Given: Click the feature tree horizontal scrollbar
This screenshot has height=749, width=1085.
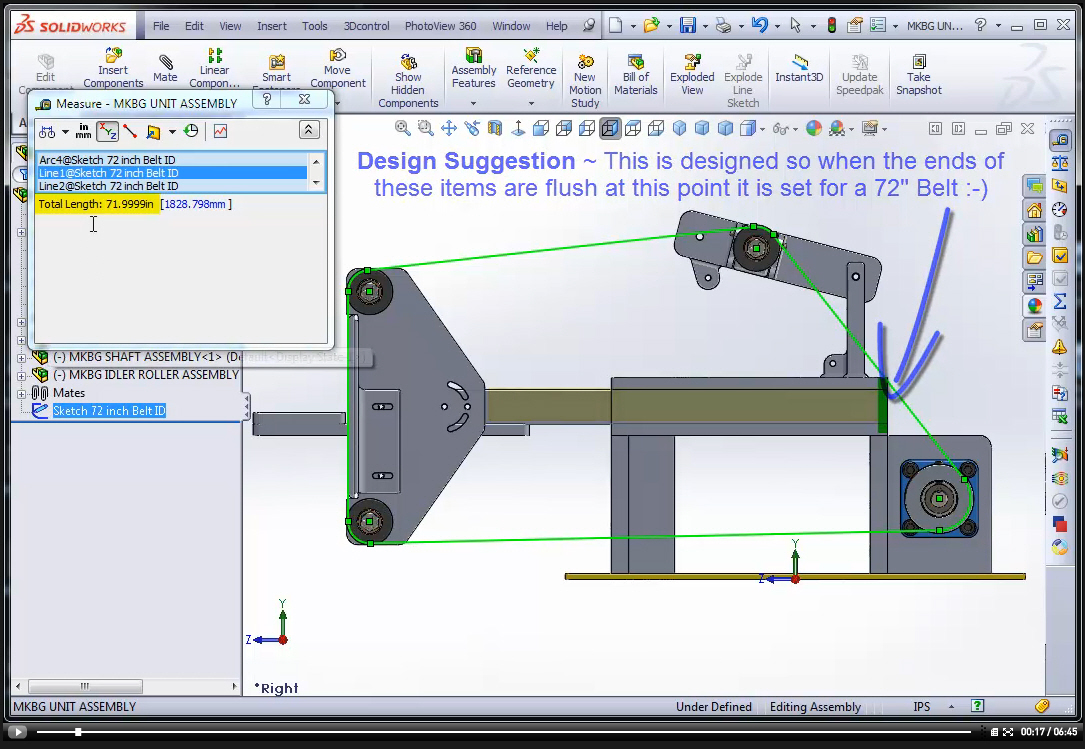Looking at the screenshot, I should (85, 687).
